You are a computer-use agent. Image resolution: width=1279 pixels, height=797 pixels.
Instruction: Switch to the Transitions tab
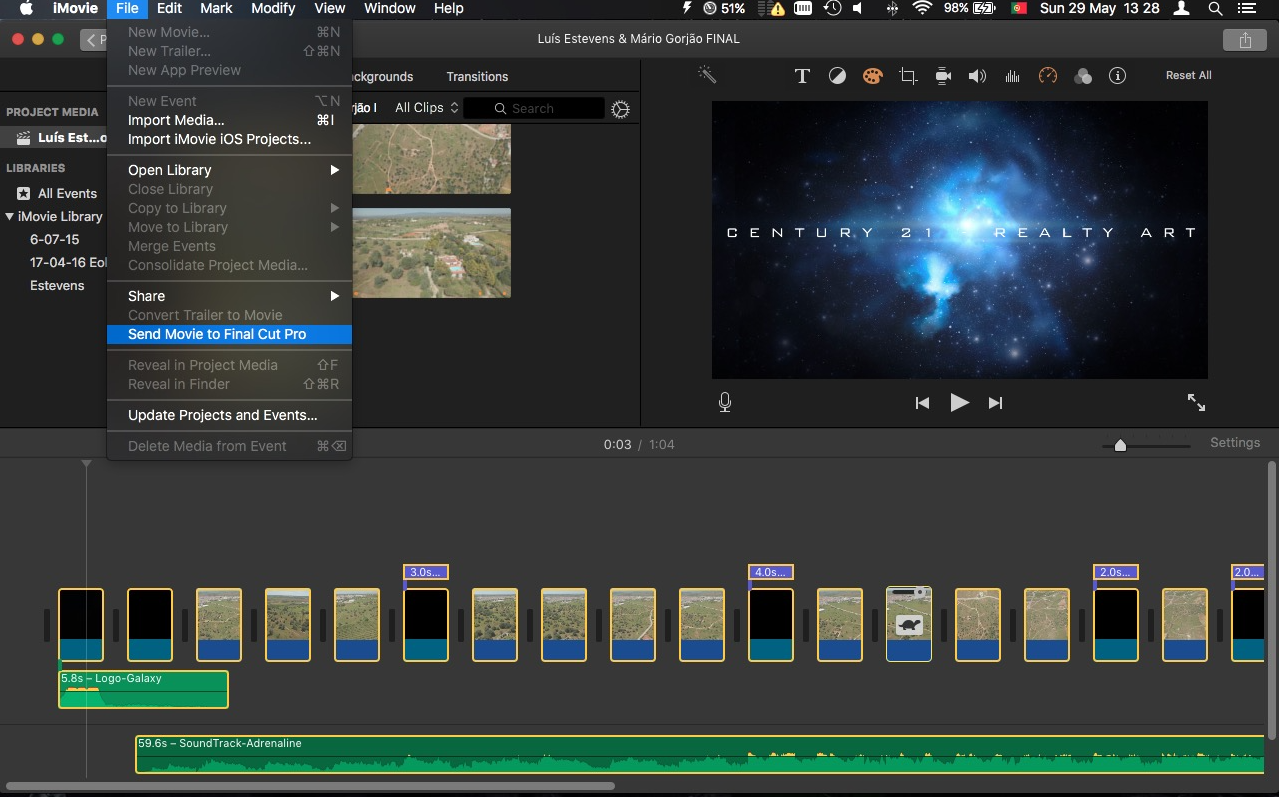[x=477, y=77]
